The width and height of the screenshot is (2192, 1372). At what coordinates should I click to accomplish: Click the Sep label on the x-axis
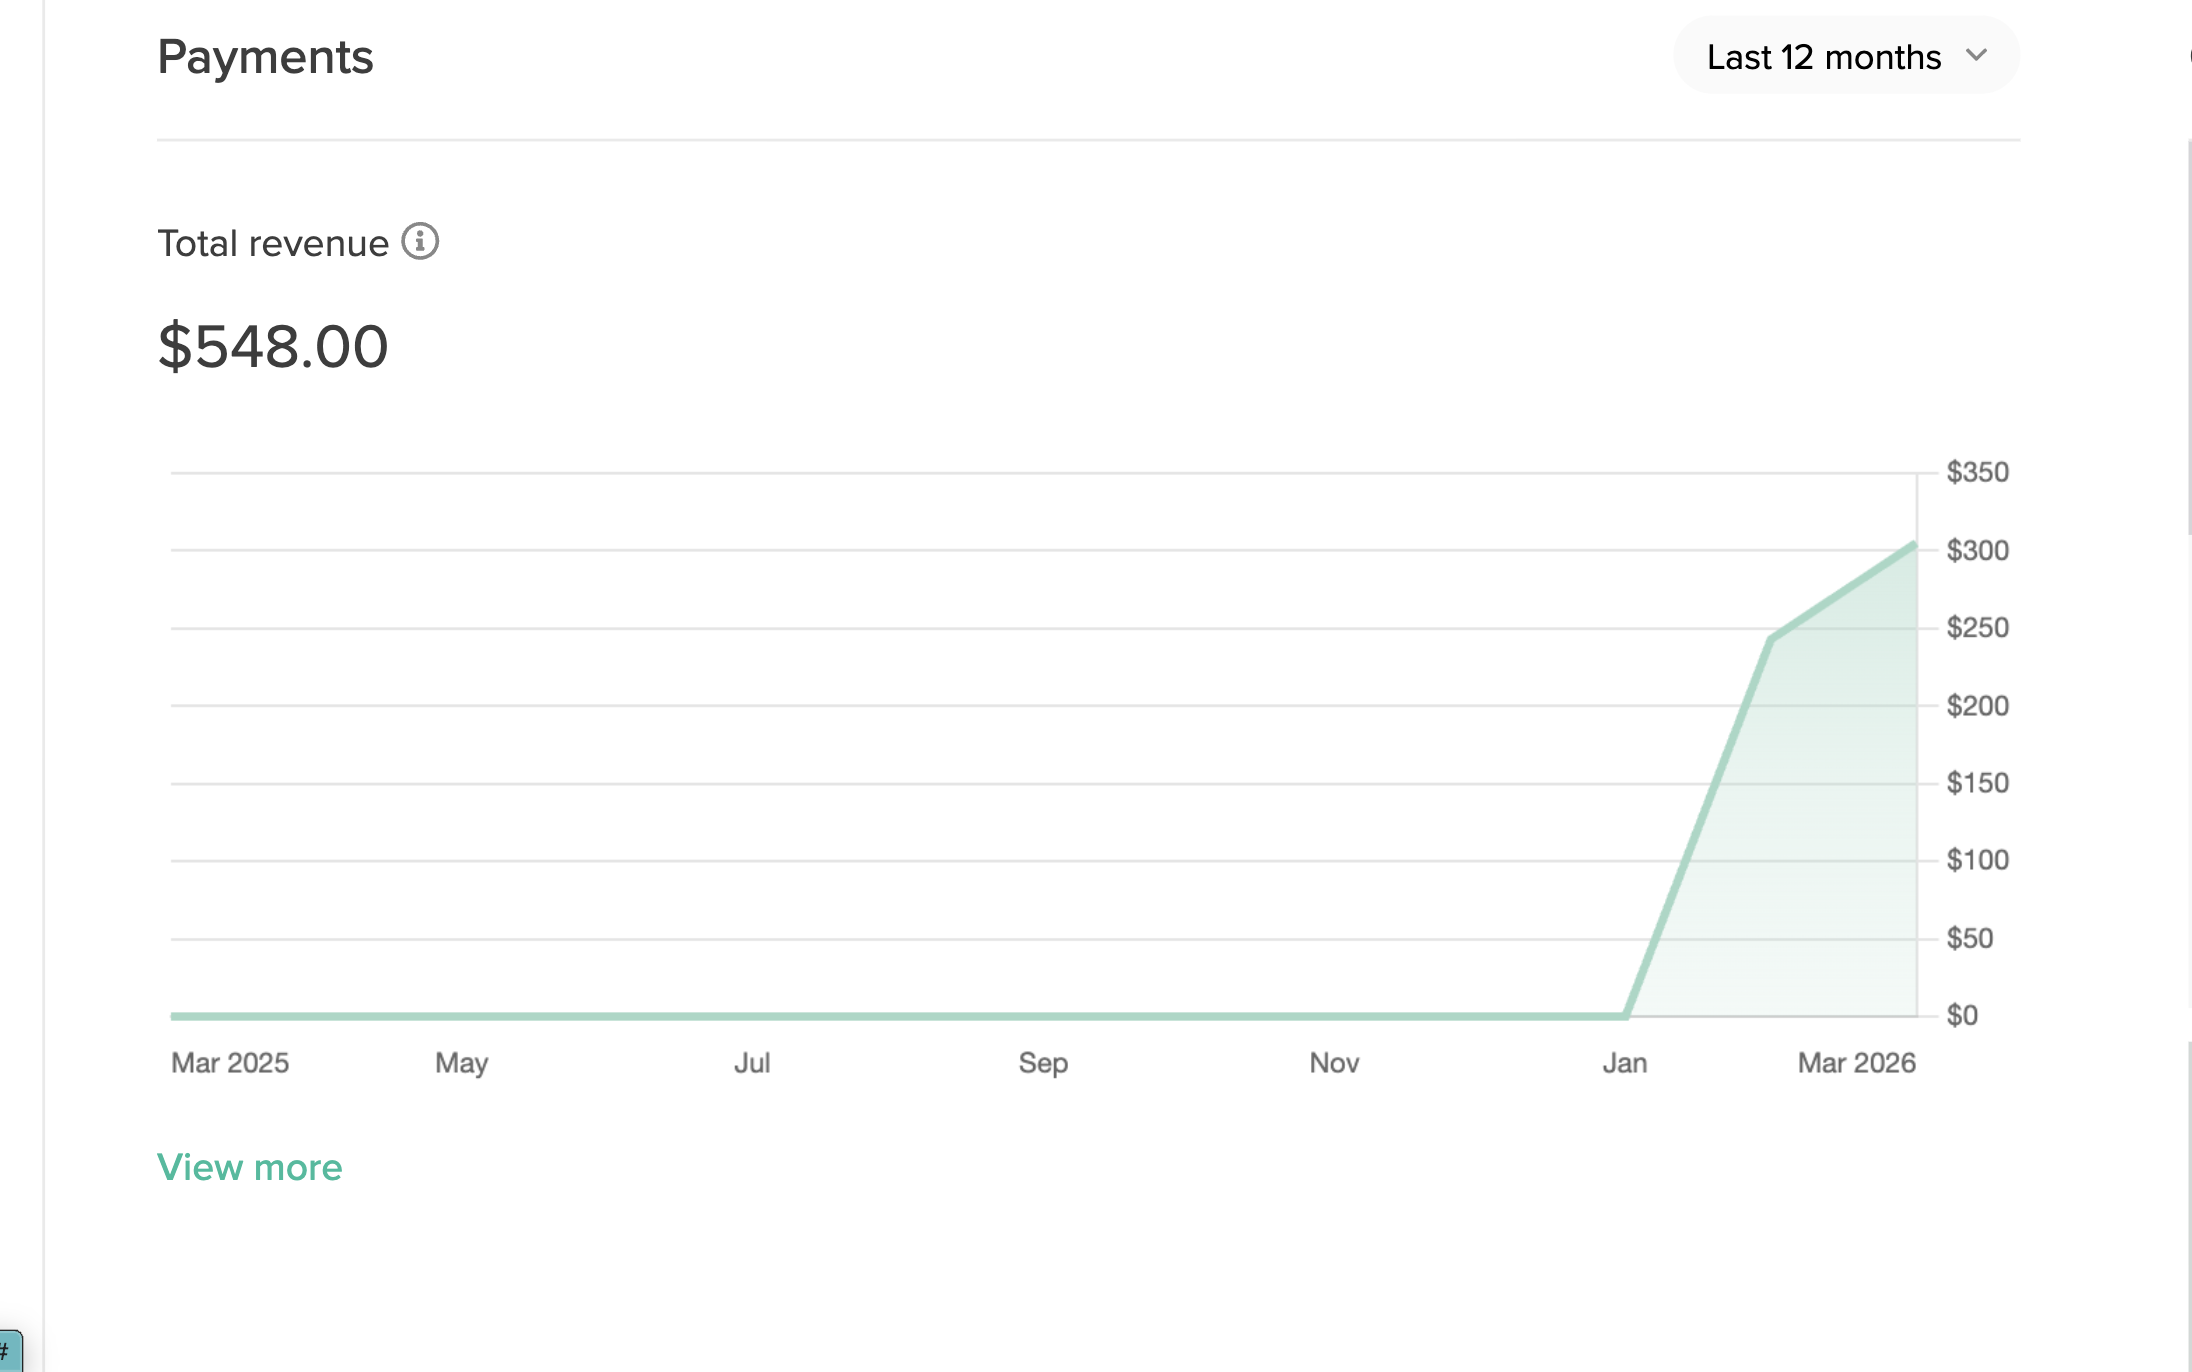1043,1062
